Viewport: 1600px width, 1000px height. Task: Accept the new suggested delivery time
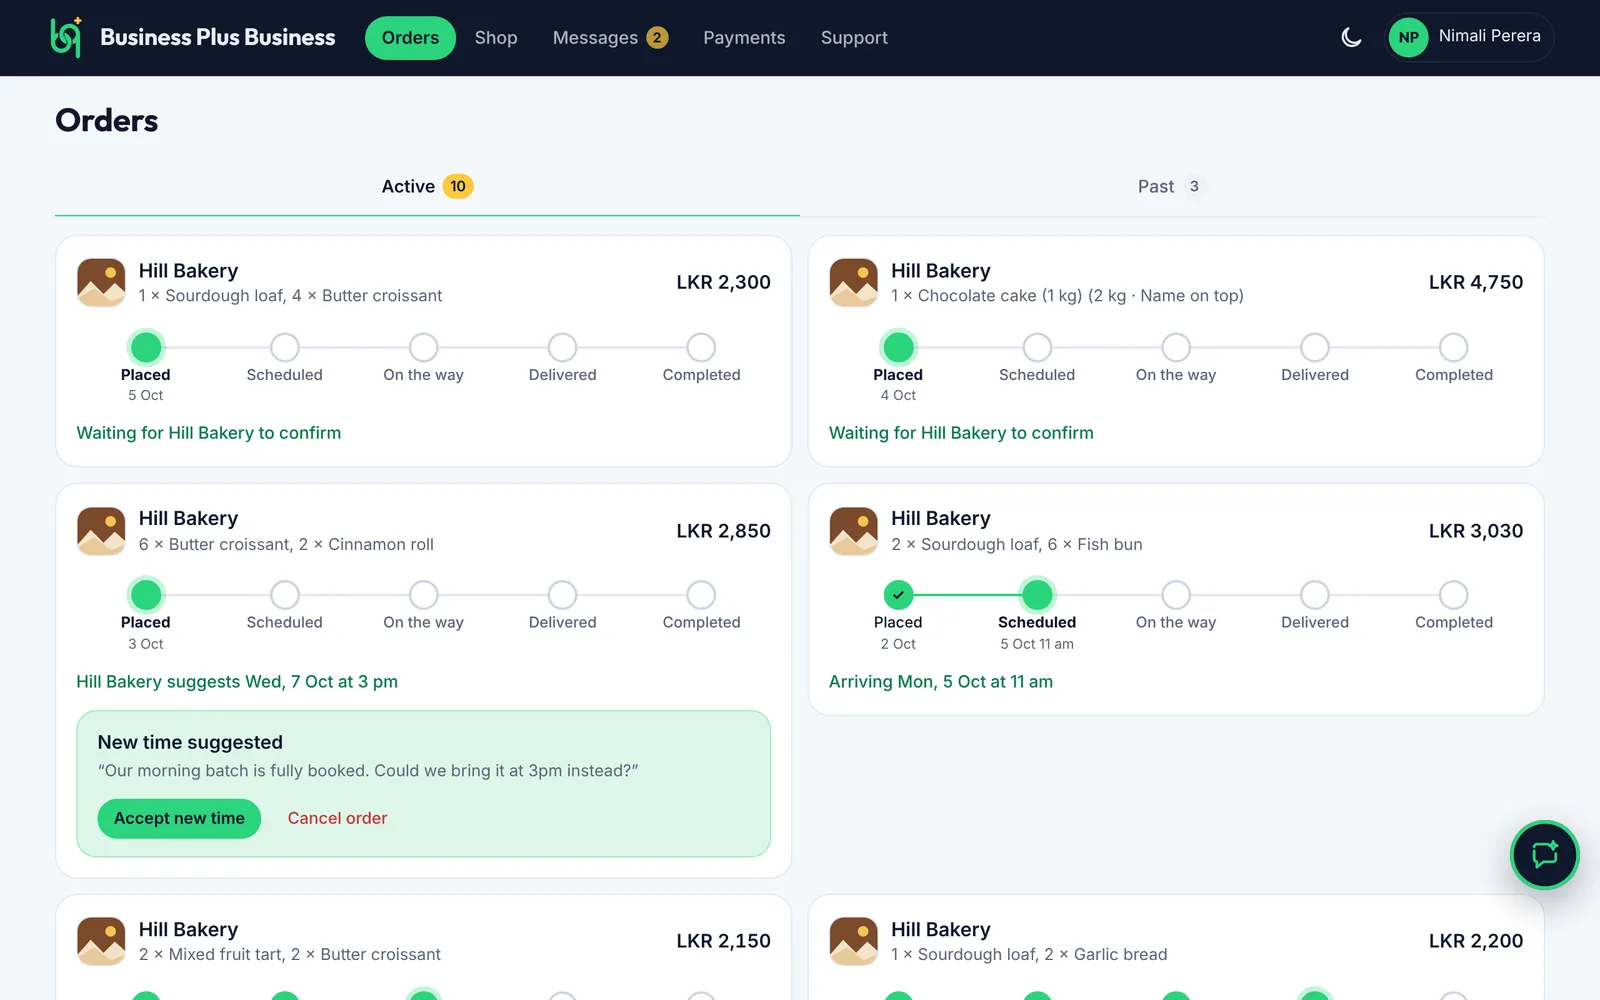(179, 818)
